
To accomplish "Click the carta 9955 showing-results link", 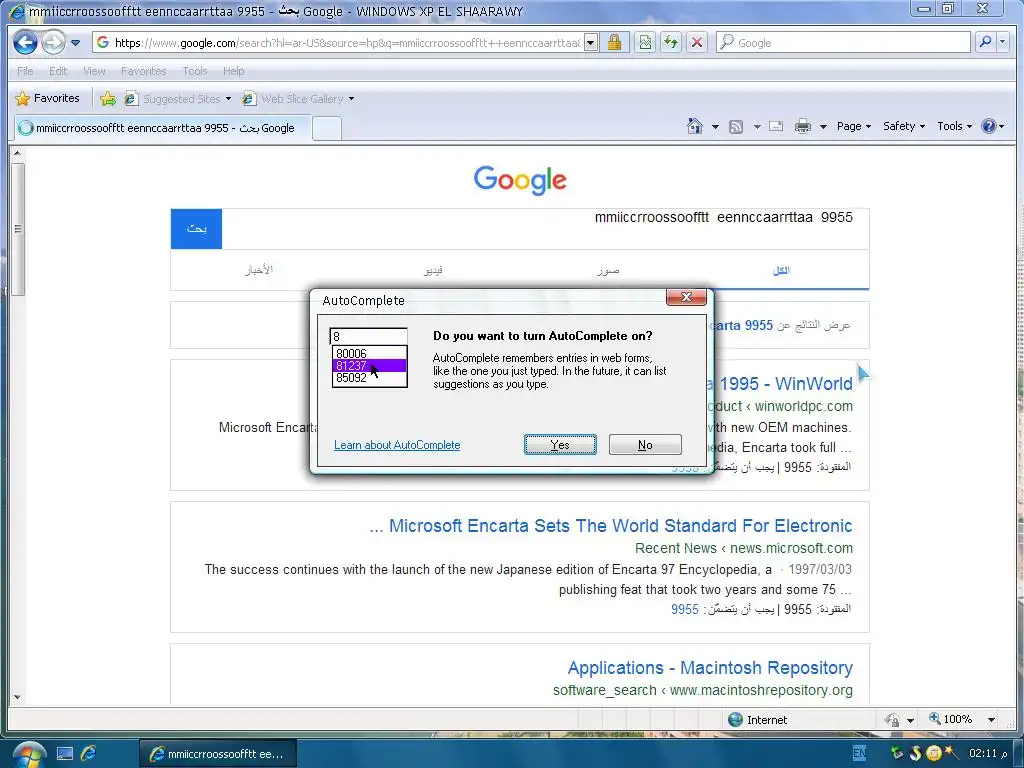I will [x=742, y=325].
